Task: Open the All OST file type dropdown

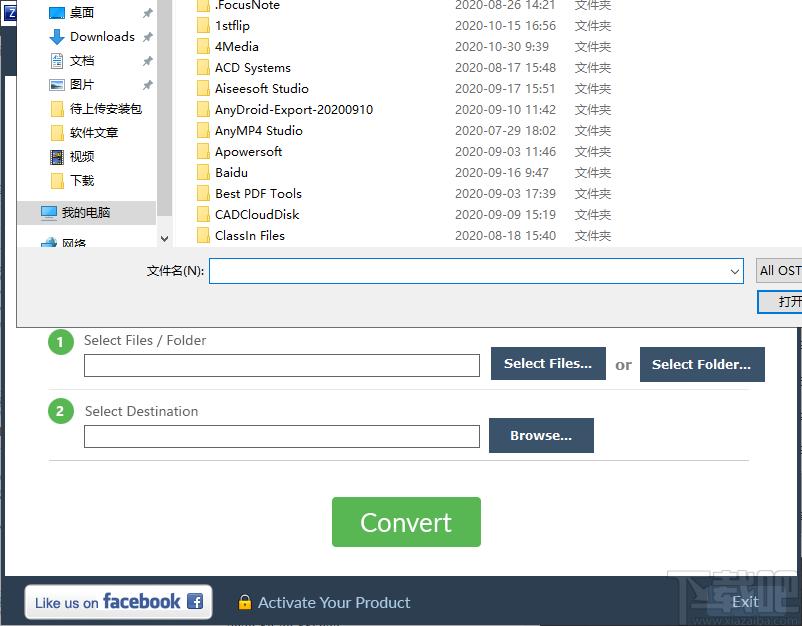Action: [779, 271]
